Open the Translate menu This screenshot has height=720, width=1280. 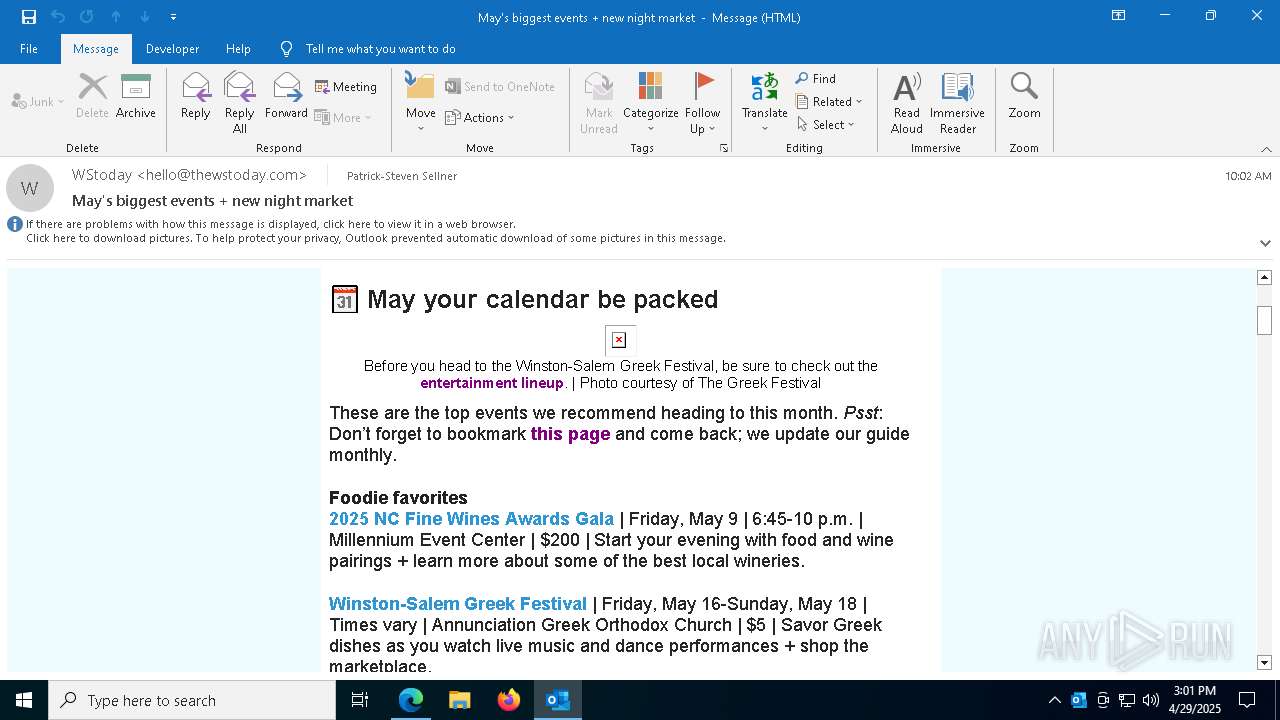point(765,103)
